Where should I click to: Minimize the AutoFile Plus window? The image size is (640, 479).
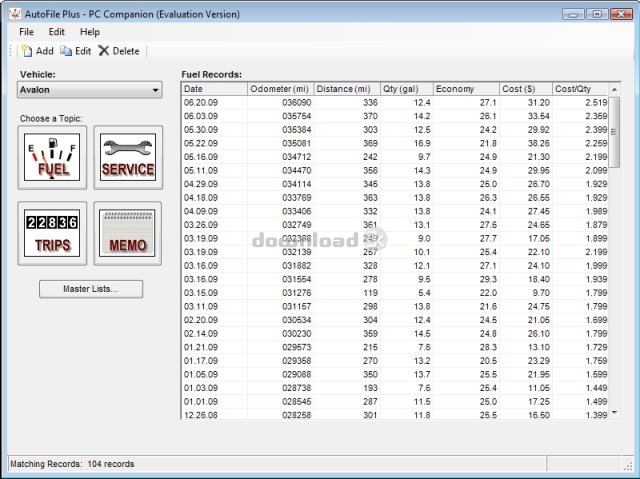tap(573, 14)
